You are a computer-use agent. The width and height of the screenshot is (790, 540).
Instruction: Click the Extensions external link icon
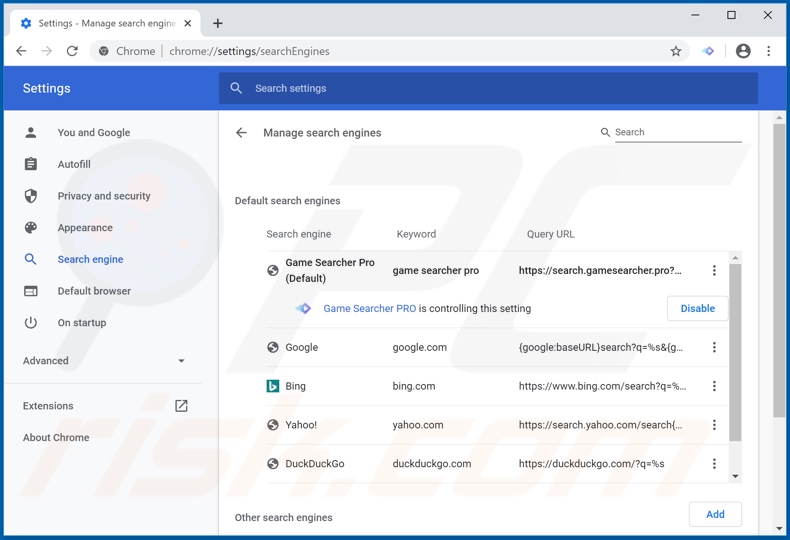(x=181, y=406)
